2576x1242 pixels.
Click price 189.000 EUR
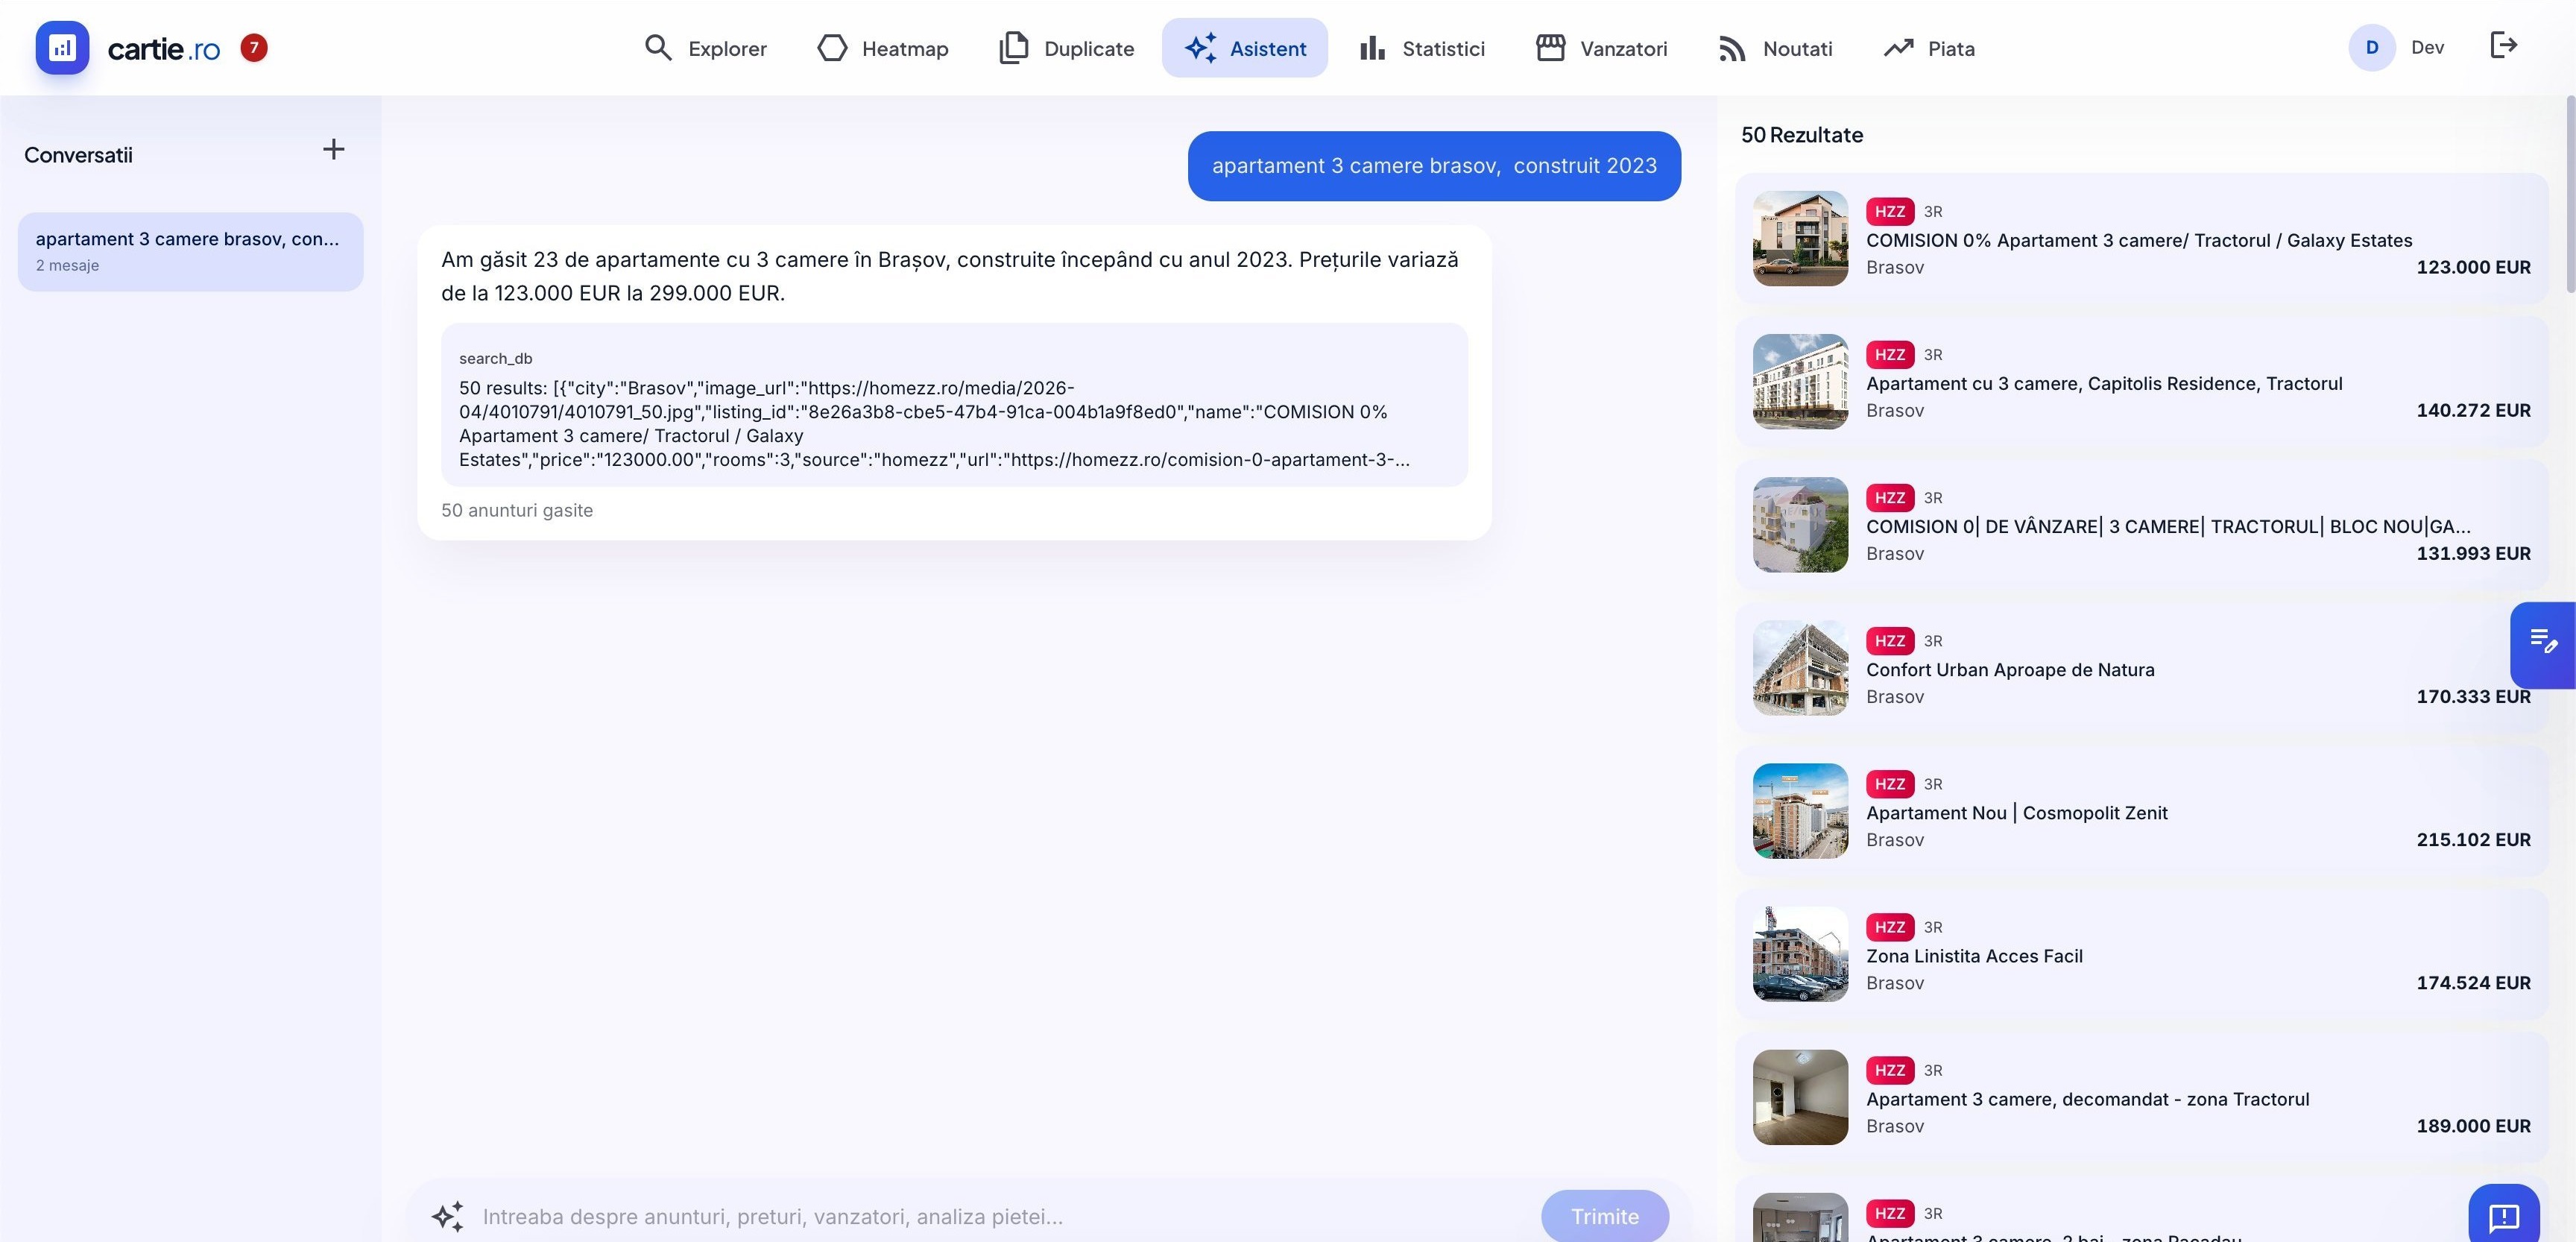click(x=2473, y=1125)
